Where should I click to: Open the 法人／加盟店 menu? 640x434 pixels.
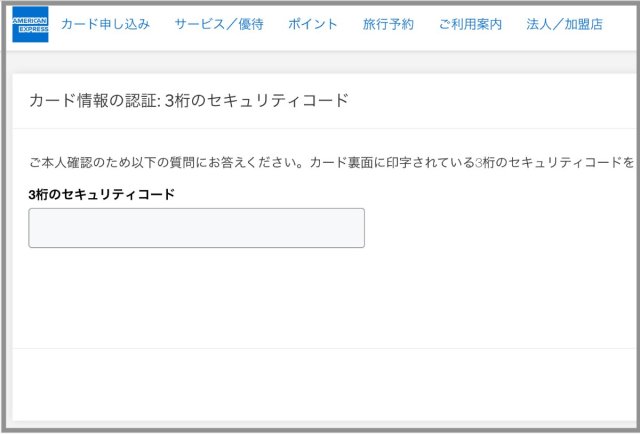[x=564, y=24]
